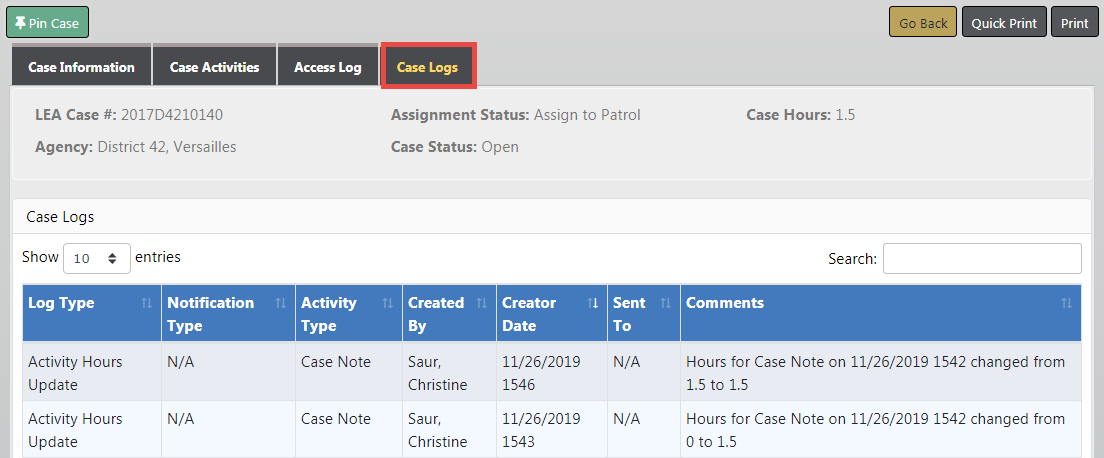The image size is (1104, 458).
Task: Sort the table by Activity Type arrows
Action: (387, 303)
